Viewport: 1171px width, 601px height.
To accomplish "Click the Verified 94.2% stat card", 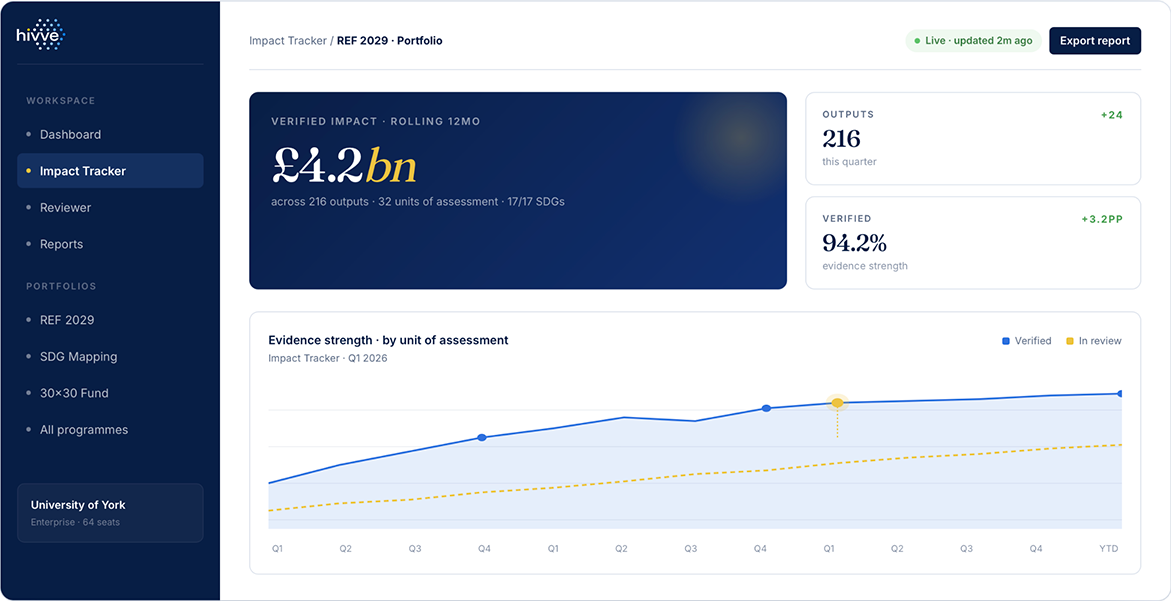I will 973,243.
